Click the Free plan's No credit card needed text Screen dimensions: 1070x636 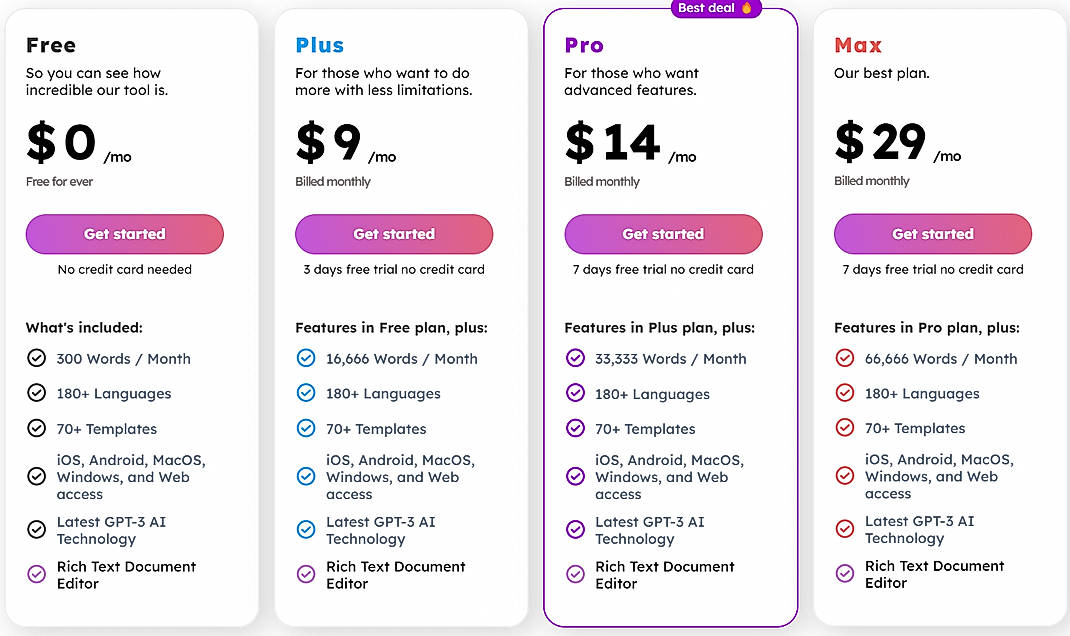point(124,269)
